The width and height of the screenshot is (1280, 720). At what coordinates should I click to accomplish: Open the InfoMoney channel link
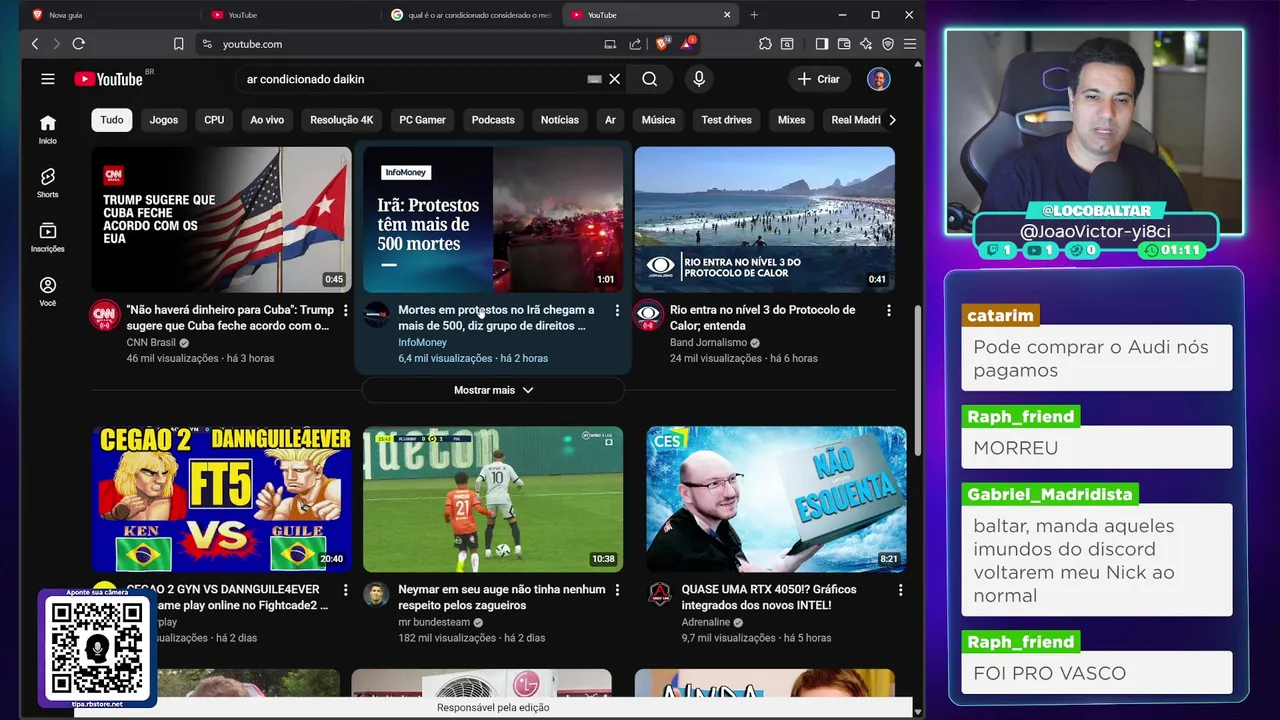(x=422, y=342)
